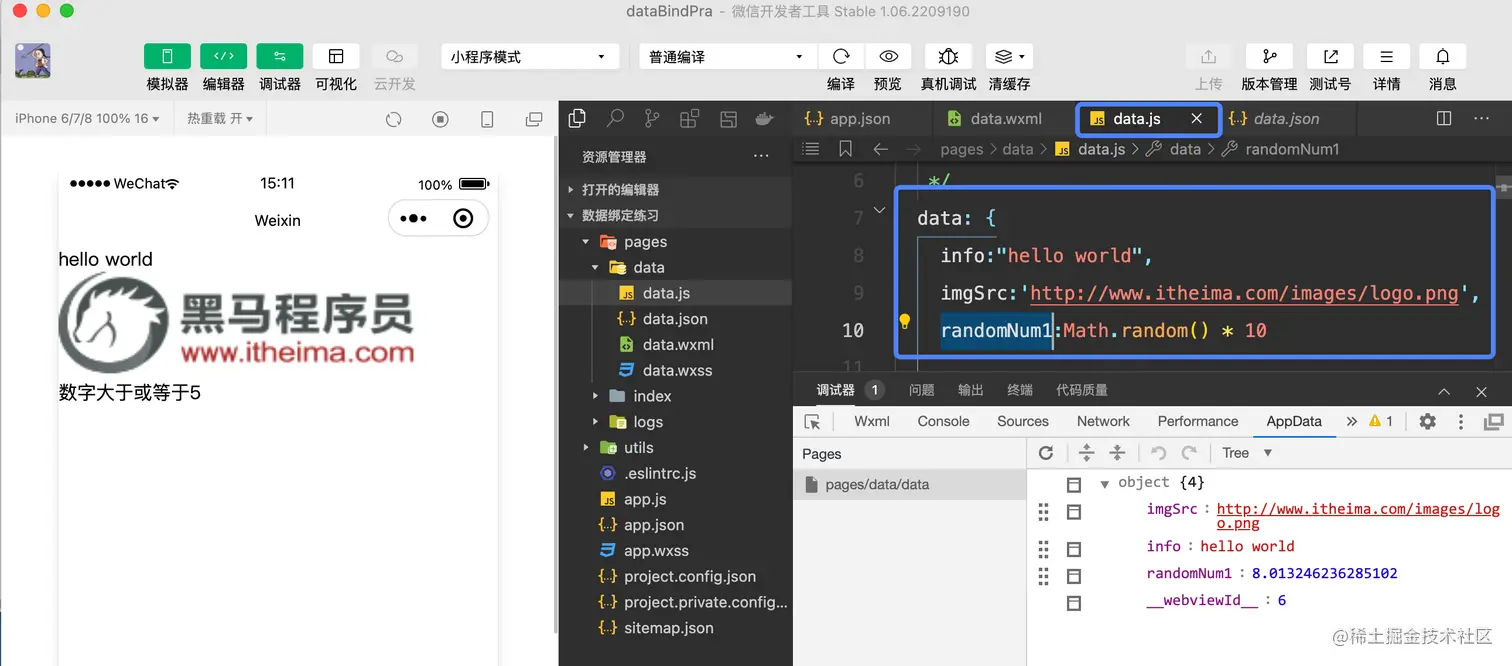Open the source control icon

click(652, 119)
